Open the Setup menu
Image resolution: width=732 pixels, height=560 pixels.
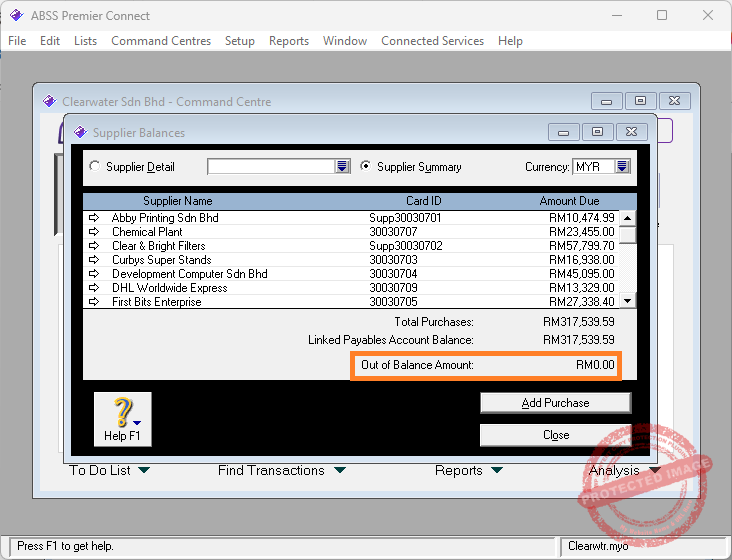coord(240,41)
